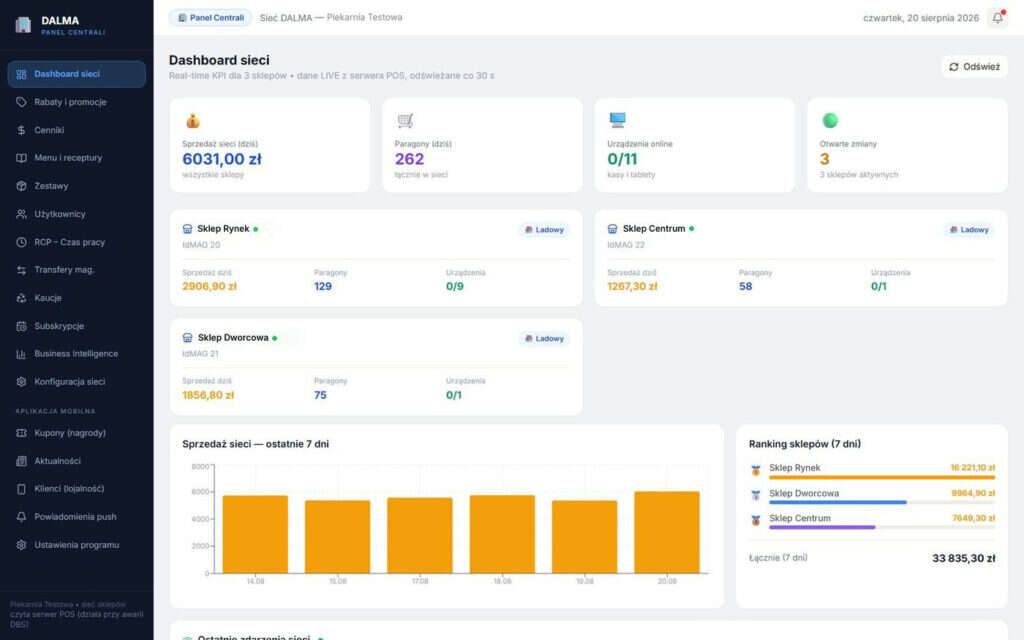Select Transfery mag. in the sidebar

pos(77,270)
